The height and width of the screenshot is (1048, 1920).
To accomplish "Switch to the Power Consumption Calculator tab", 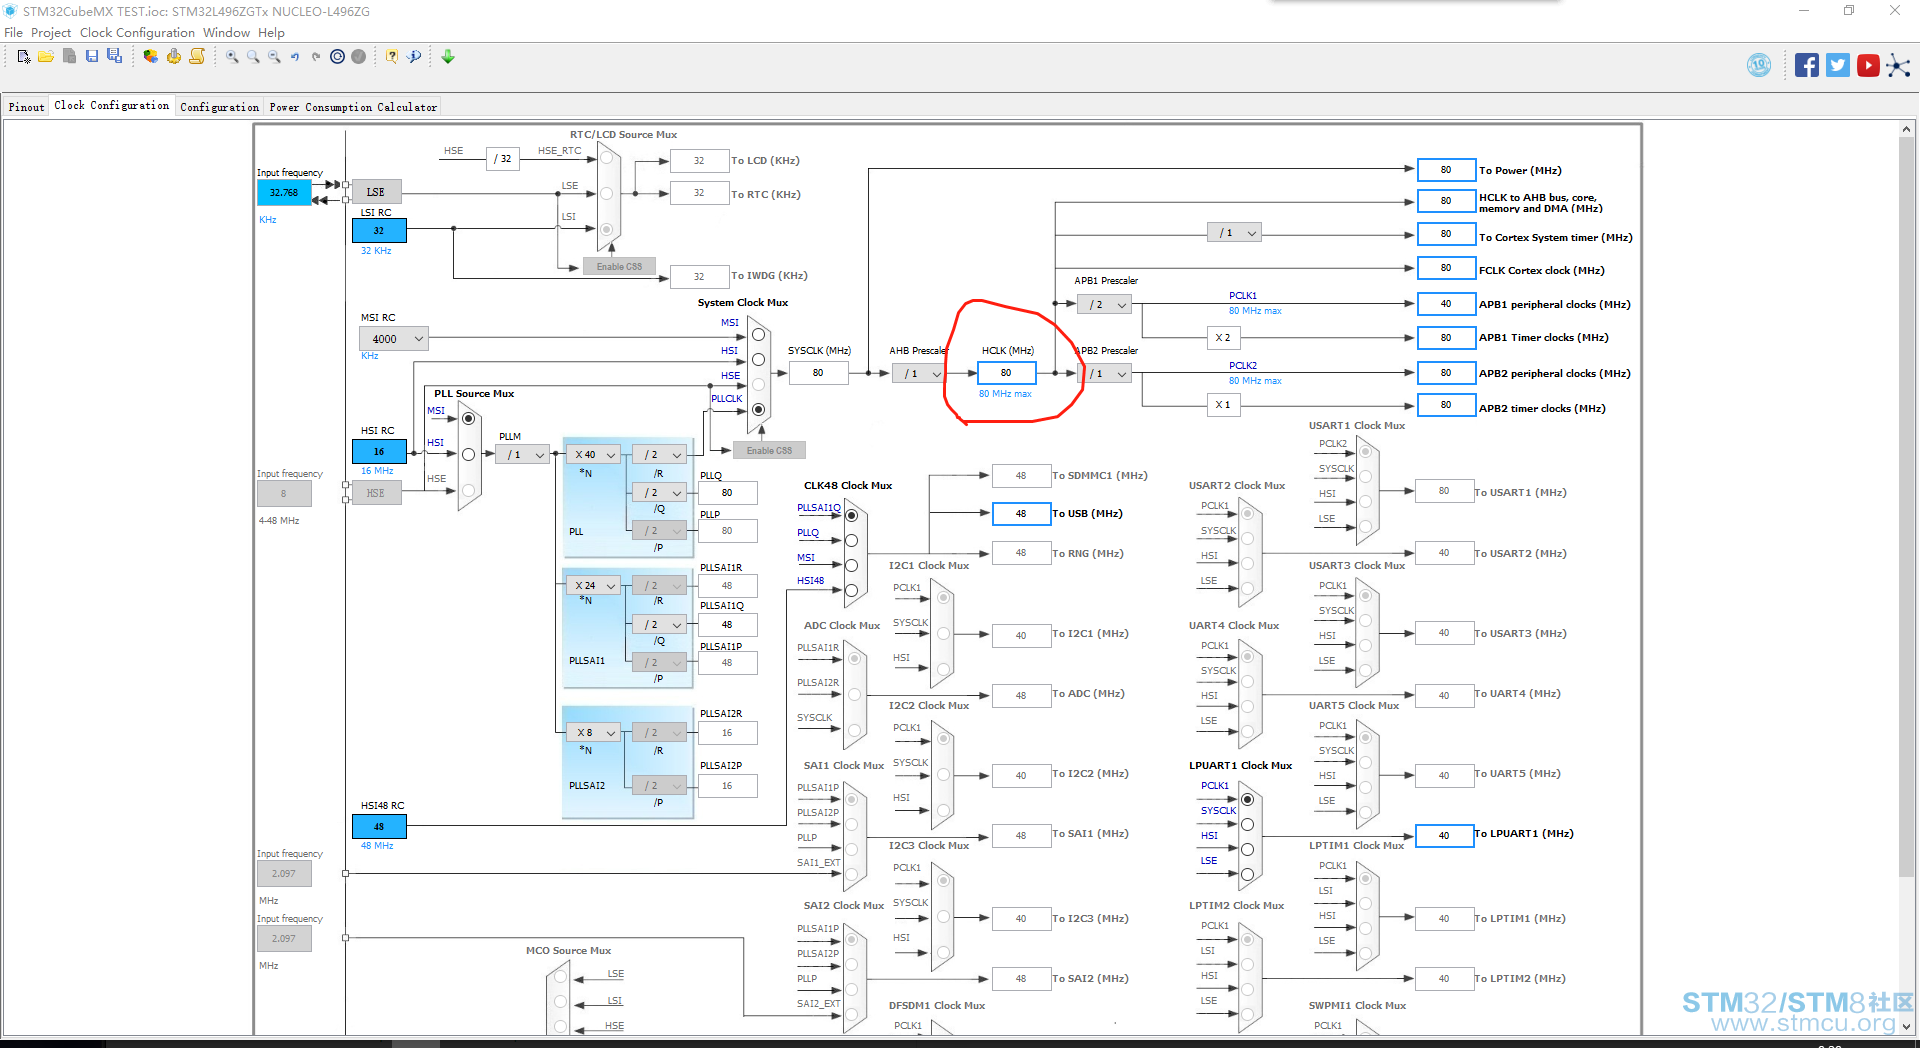I will point(353,107).
